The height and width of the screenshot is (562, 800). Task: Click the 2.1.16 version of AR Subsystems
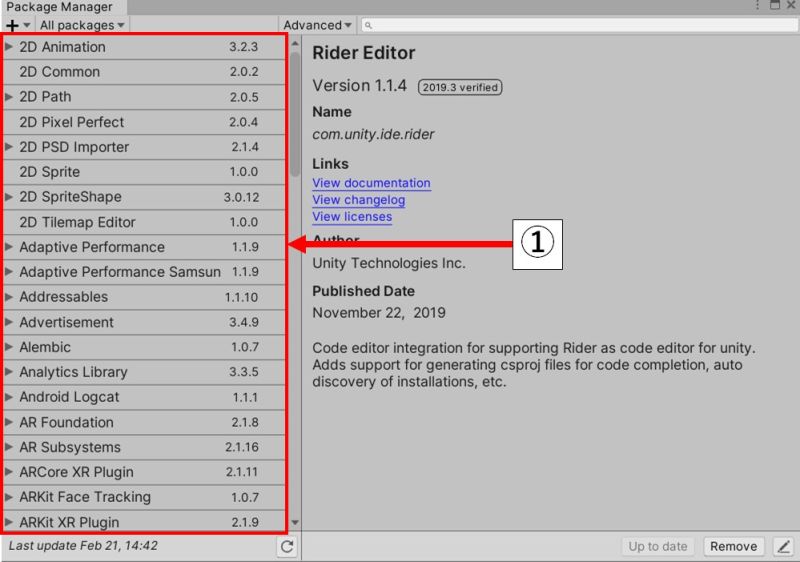coord(242,447)
